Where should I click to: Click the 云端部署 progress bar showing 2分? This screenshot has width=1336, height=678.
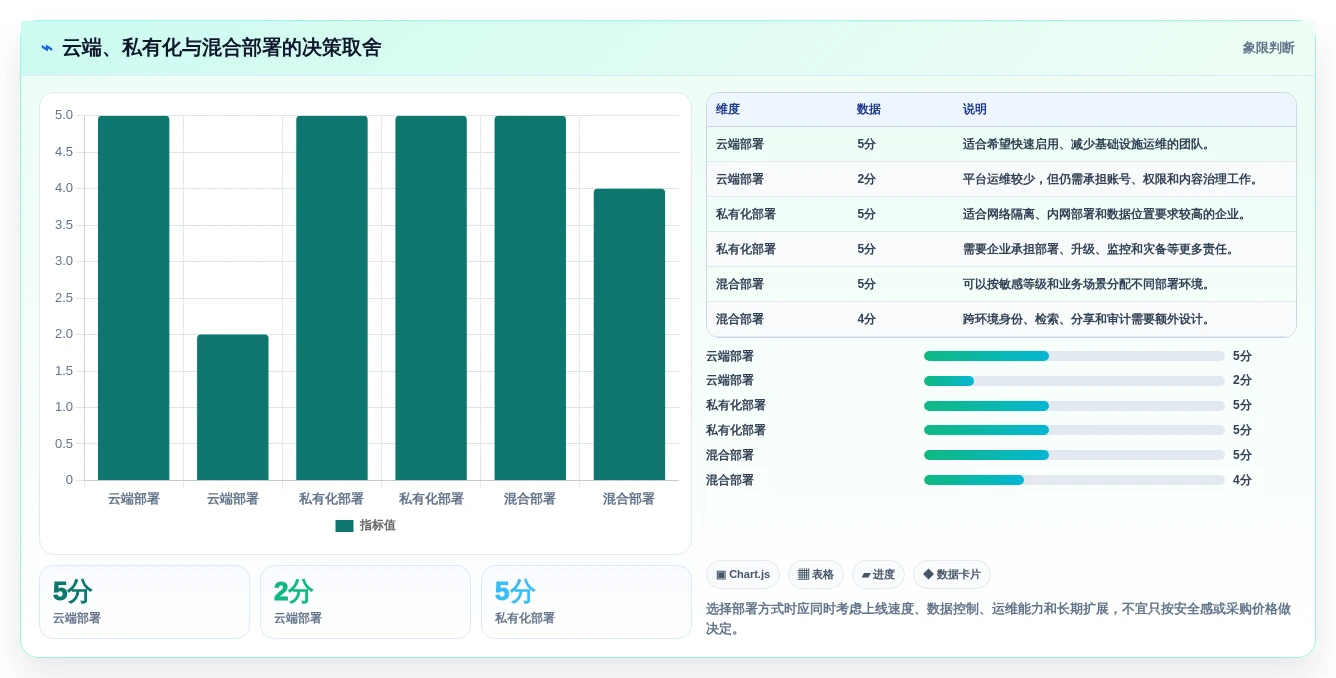click(1074, 381)
